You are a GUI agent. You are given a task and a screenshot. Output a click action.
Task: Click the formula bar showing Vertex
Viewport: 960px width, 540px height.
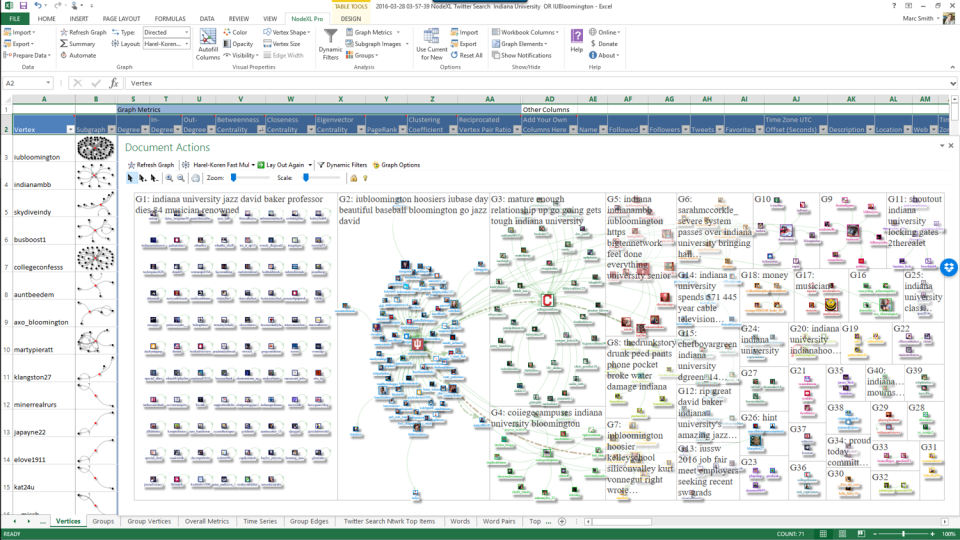pos(539,83)
